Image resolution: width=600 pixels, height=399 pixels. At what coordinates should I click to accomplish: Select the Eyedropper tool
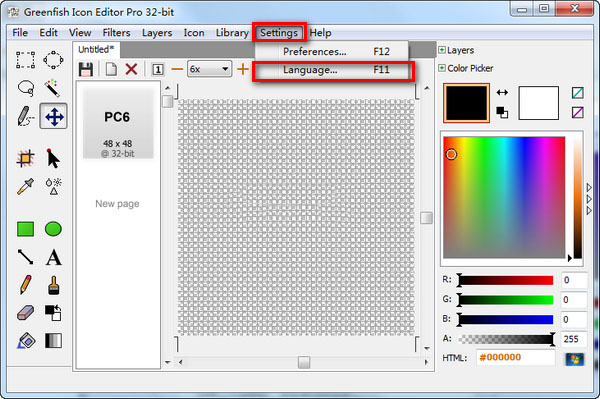(25, 186)
